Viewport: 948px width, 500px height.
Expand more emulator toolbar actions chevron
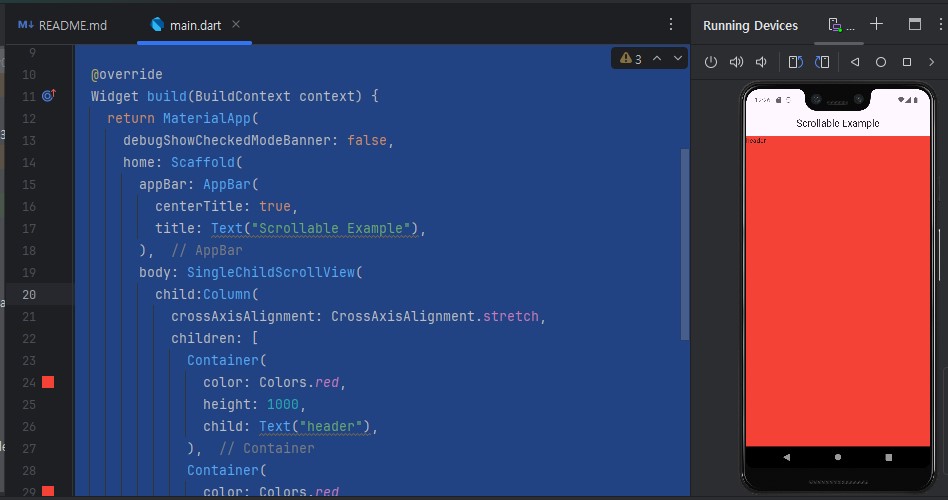[931, 62]
